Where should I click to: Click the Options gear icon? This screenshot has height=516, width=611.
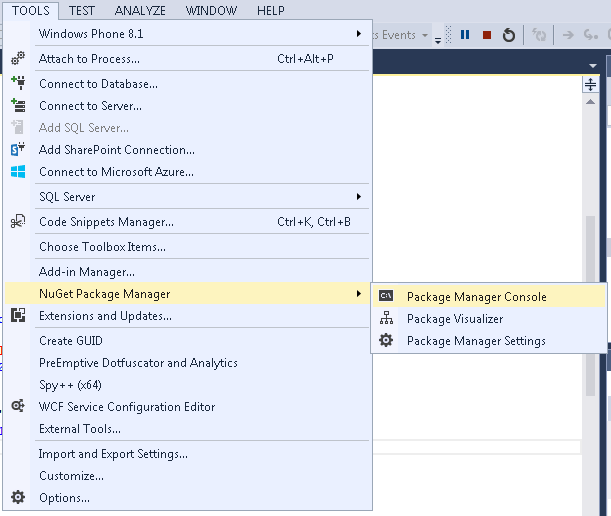(x=18, y=497)
